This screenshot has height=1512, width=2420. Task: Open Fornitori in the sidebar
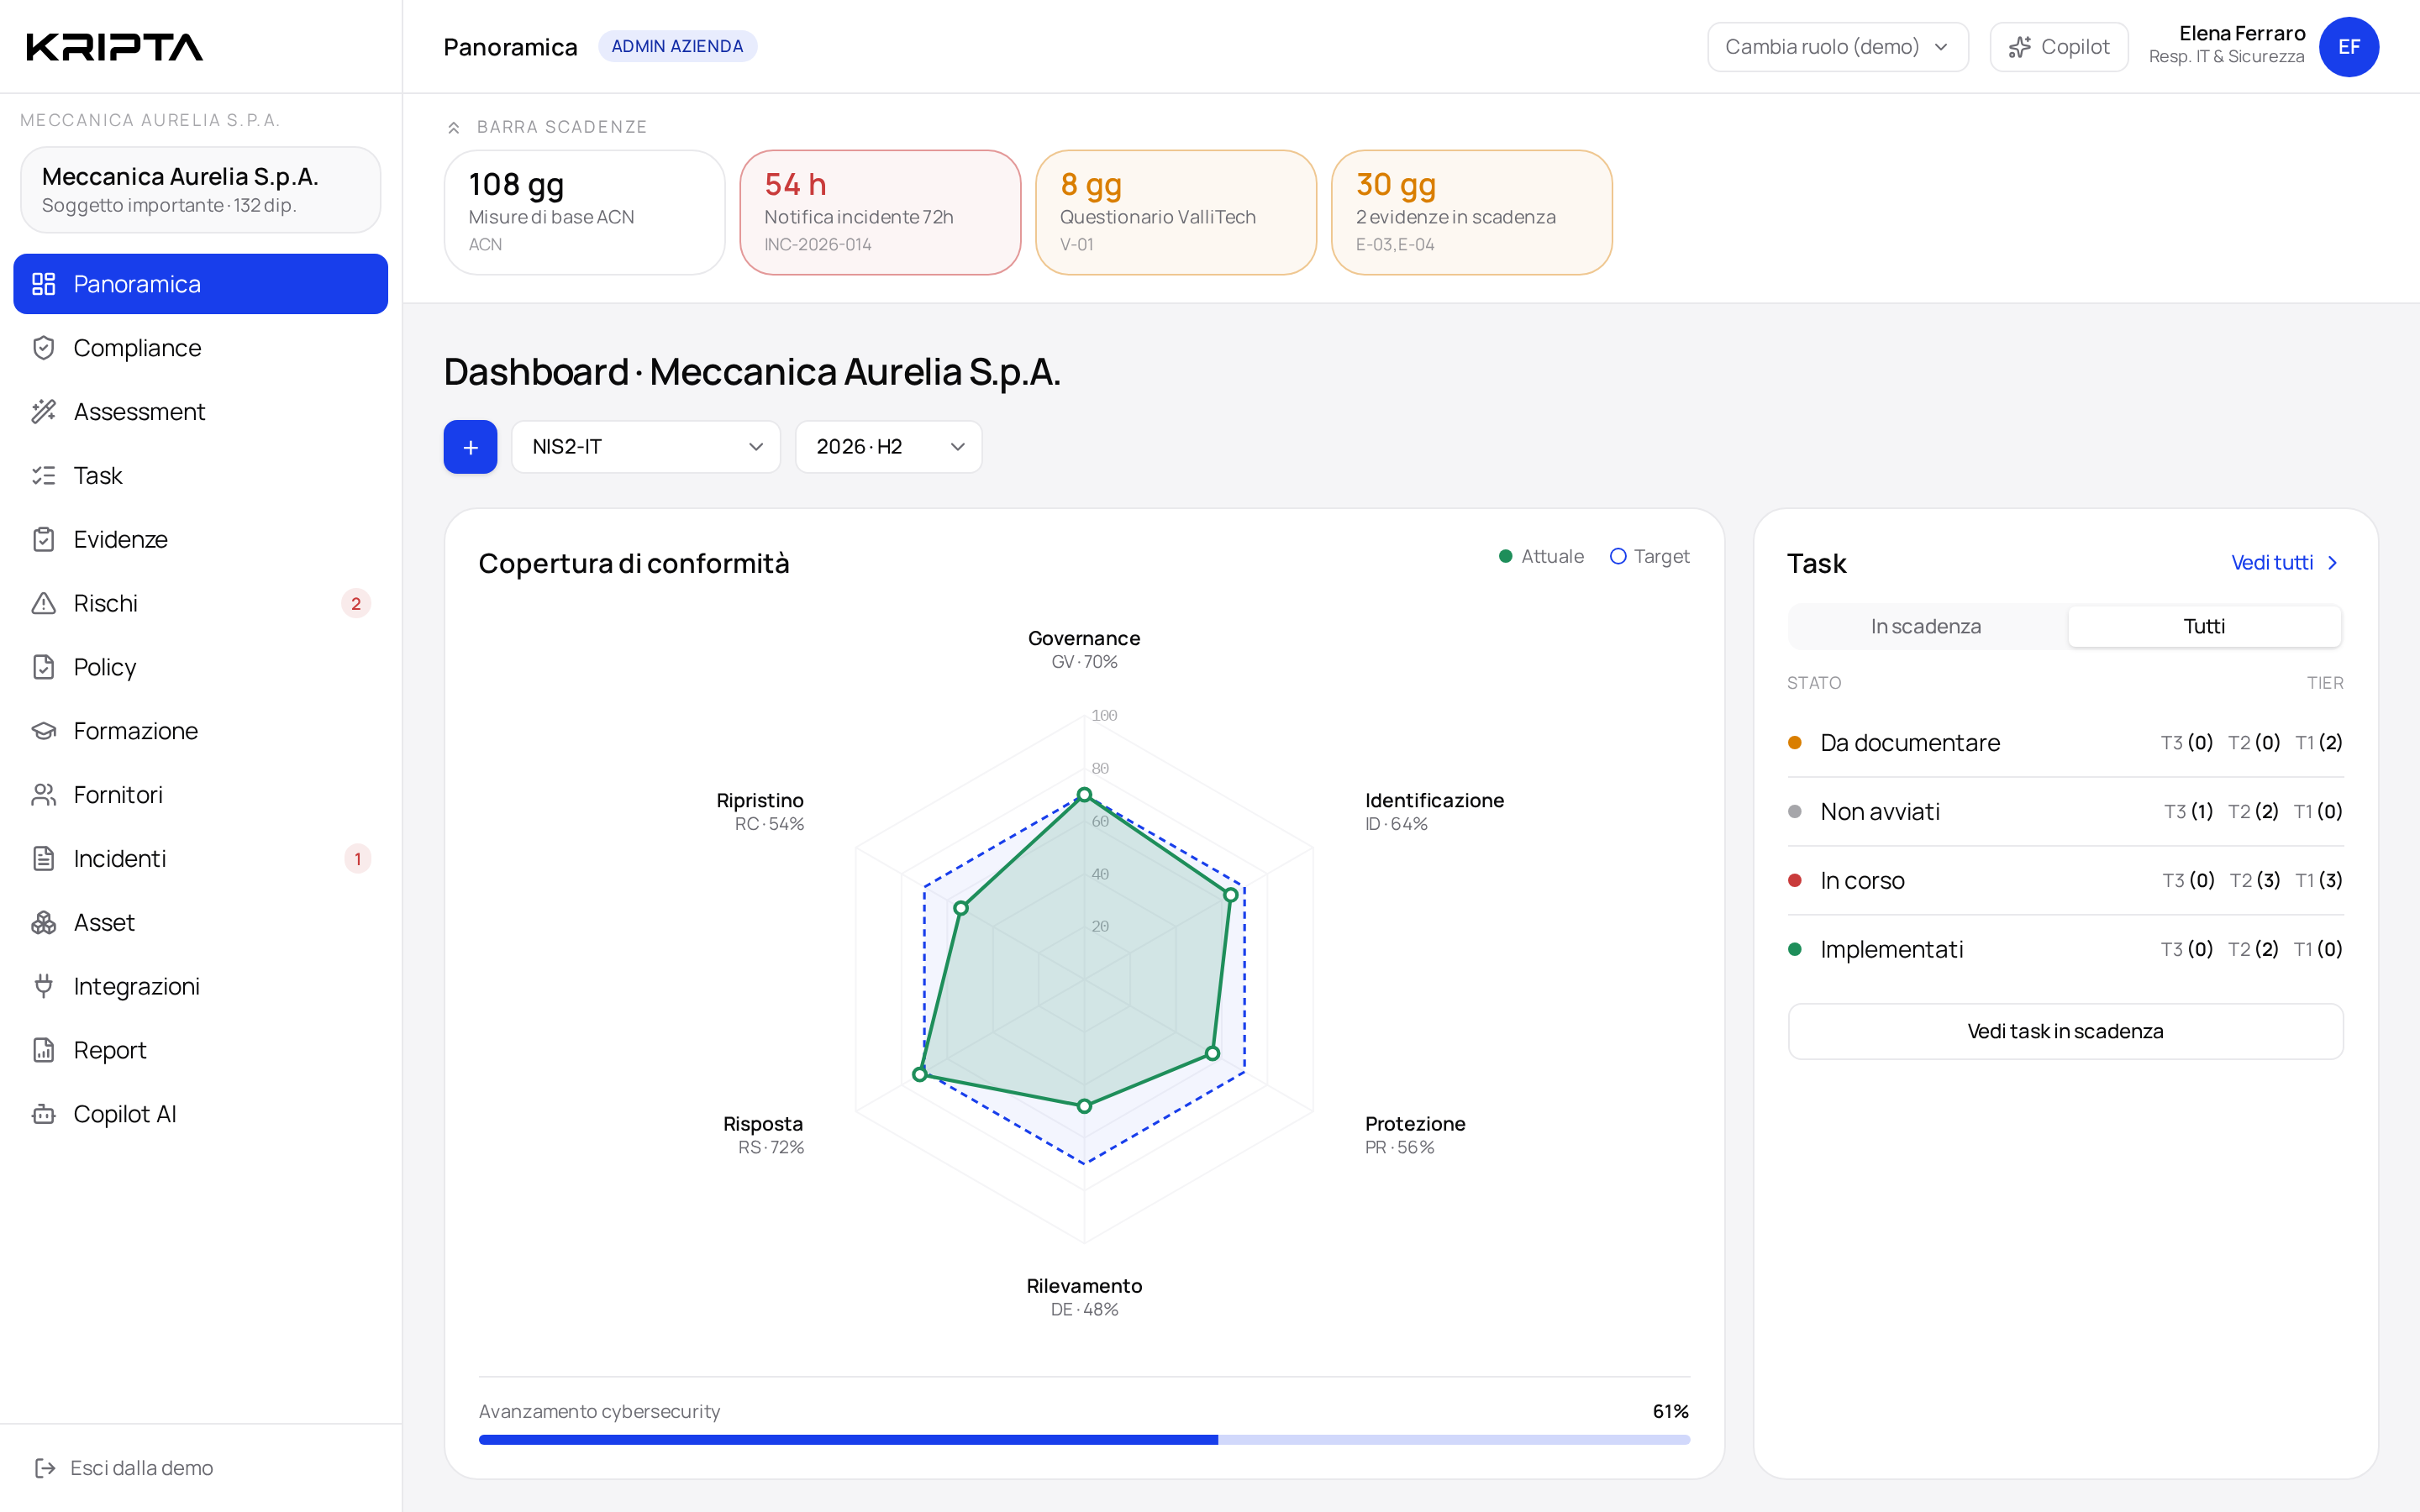point(200,795)
